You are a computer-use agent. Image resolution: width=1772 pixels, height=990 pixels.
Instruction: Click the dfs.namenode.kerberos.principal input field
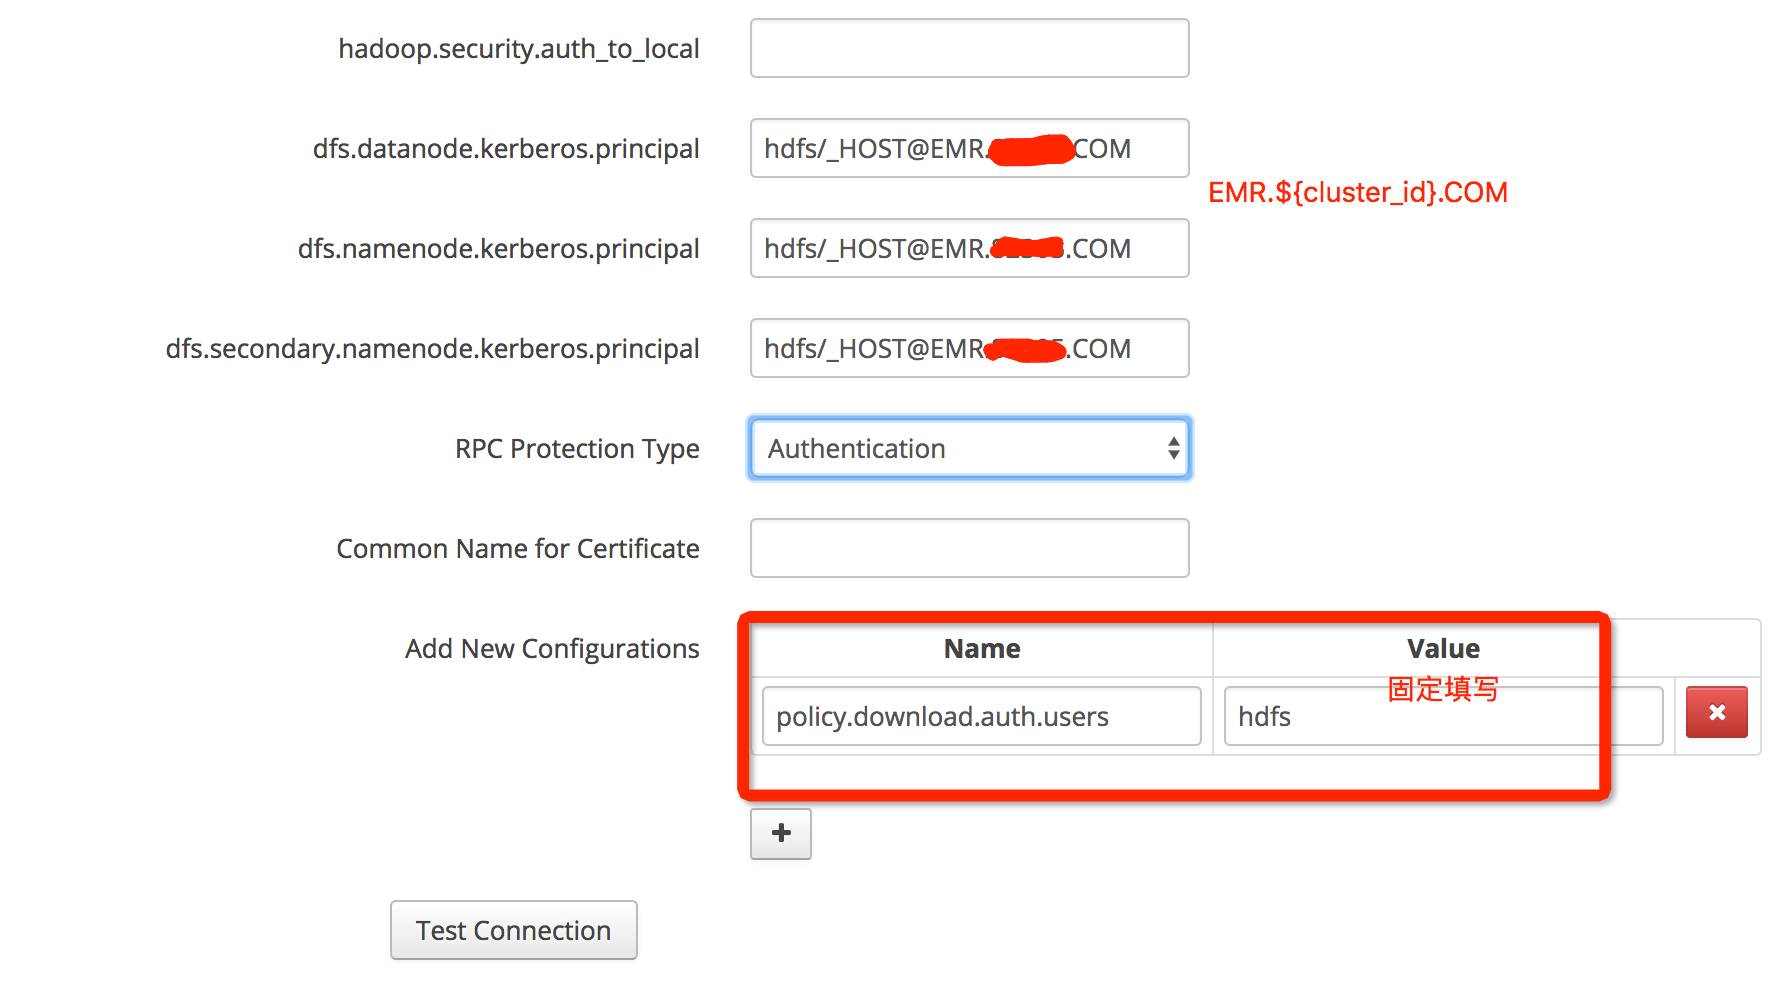970,248
